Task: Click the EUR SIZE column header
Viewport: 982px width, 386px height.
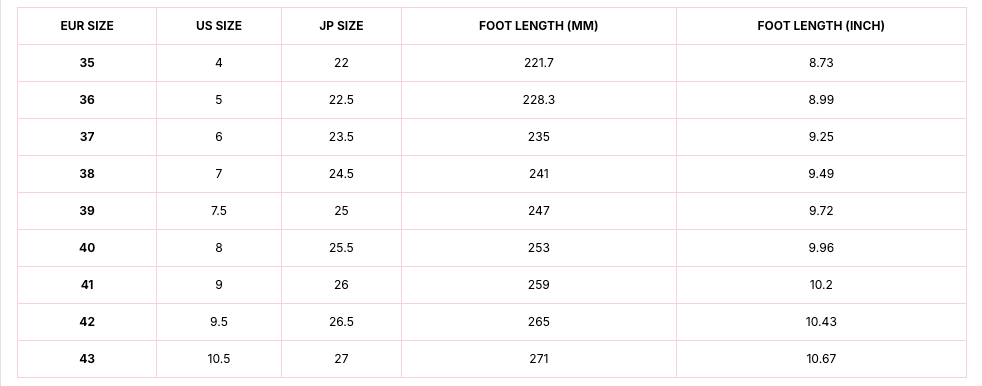Action: [87, 26]
